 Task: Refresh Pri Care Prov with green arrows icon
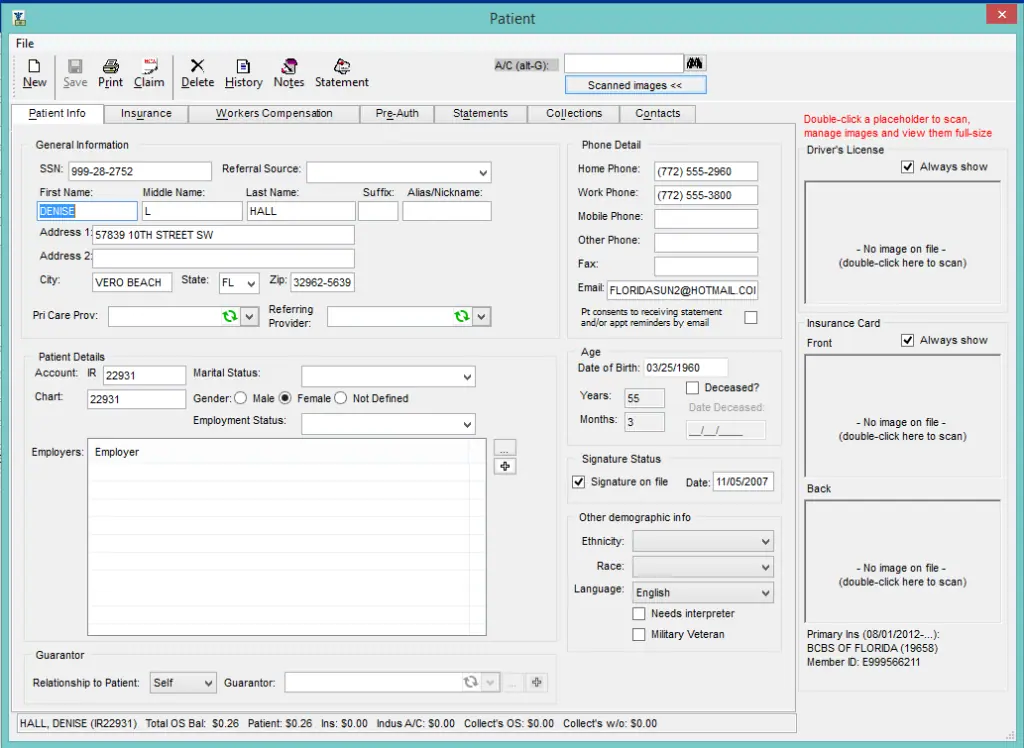click(x=231, y=315)
